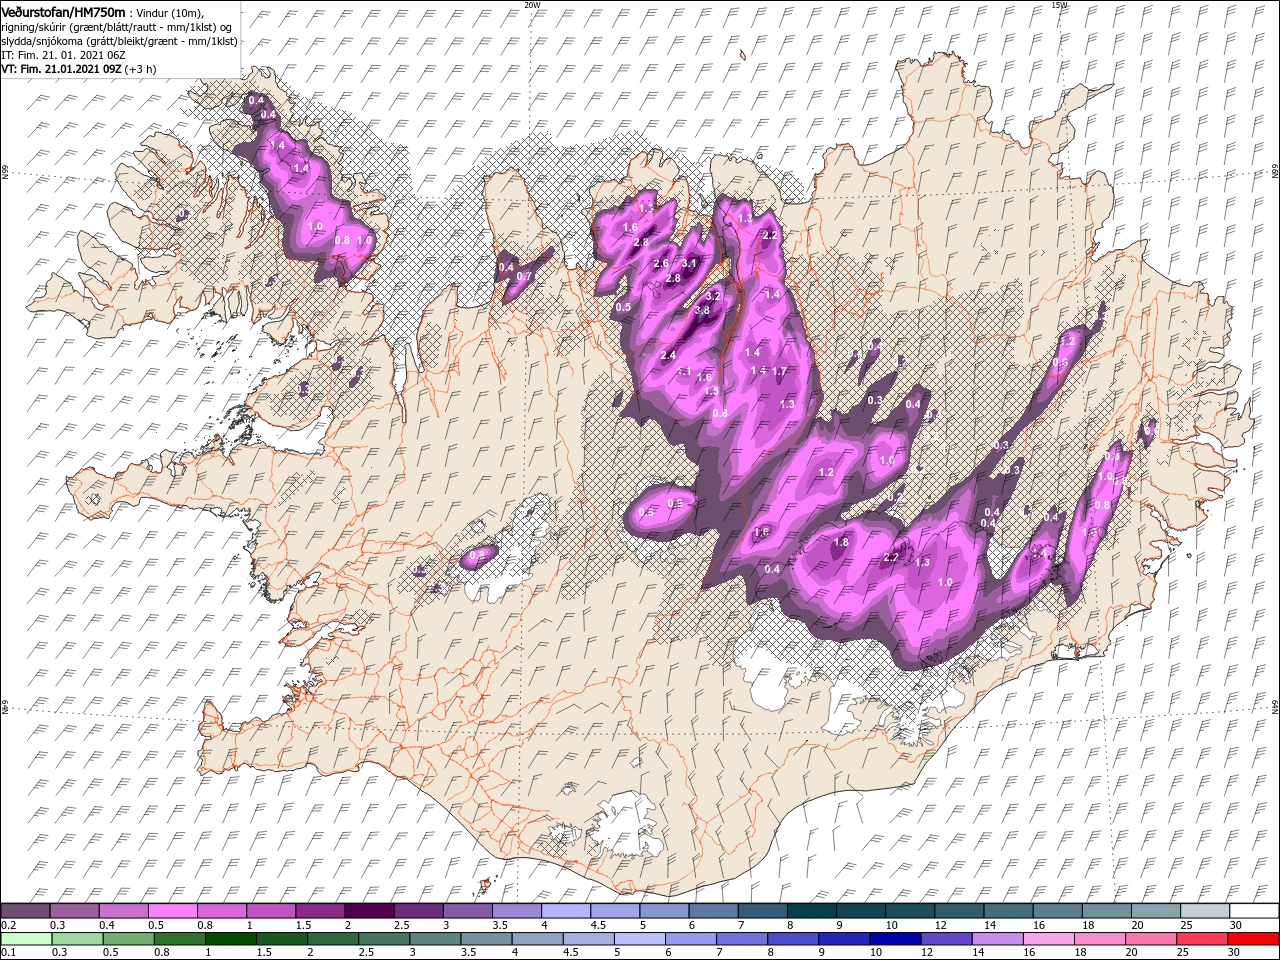Pick the darkest purple snow swatch at 2
This screenshot has height=960, width=1280.
pyautogui.click(x=368, y=911)
